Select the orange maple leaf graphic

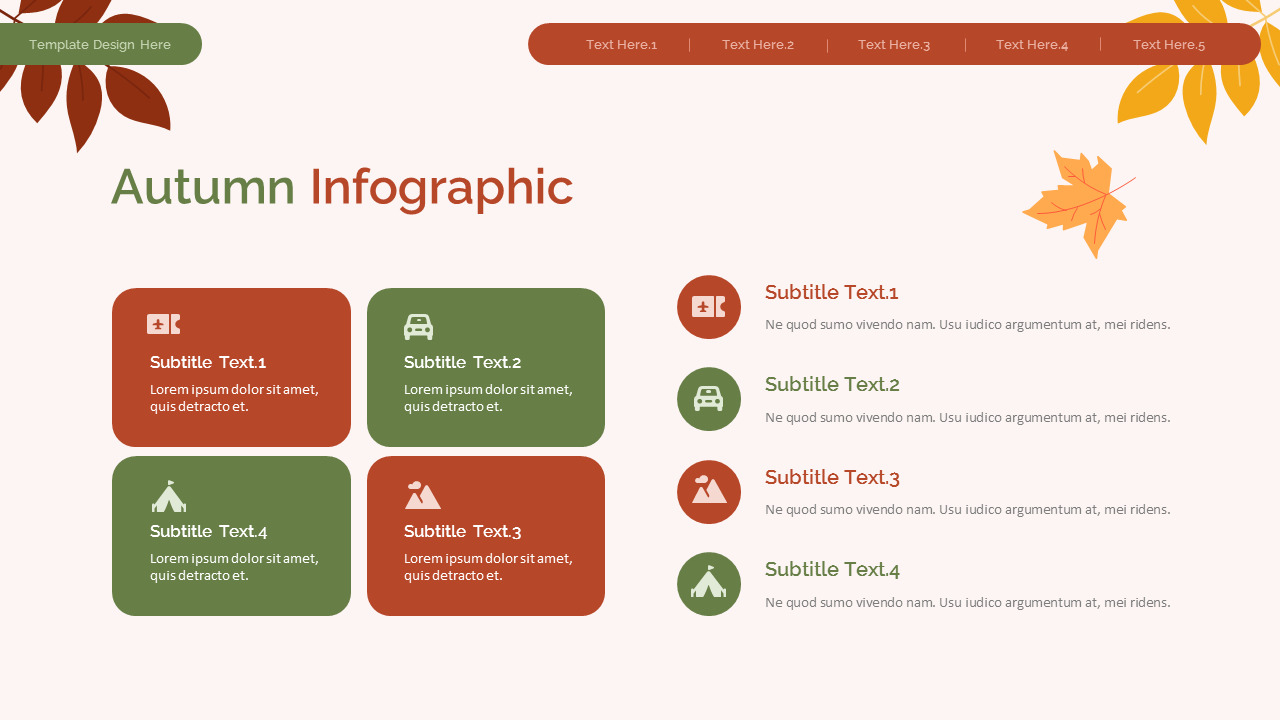[x=1079, y=204]
